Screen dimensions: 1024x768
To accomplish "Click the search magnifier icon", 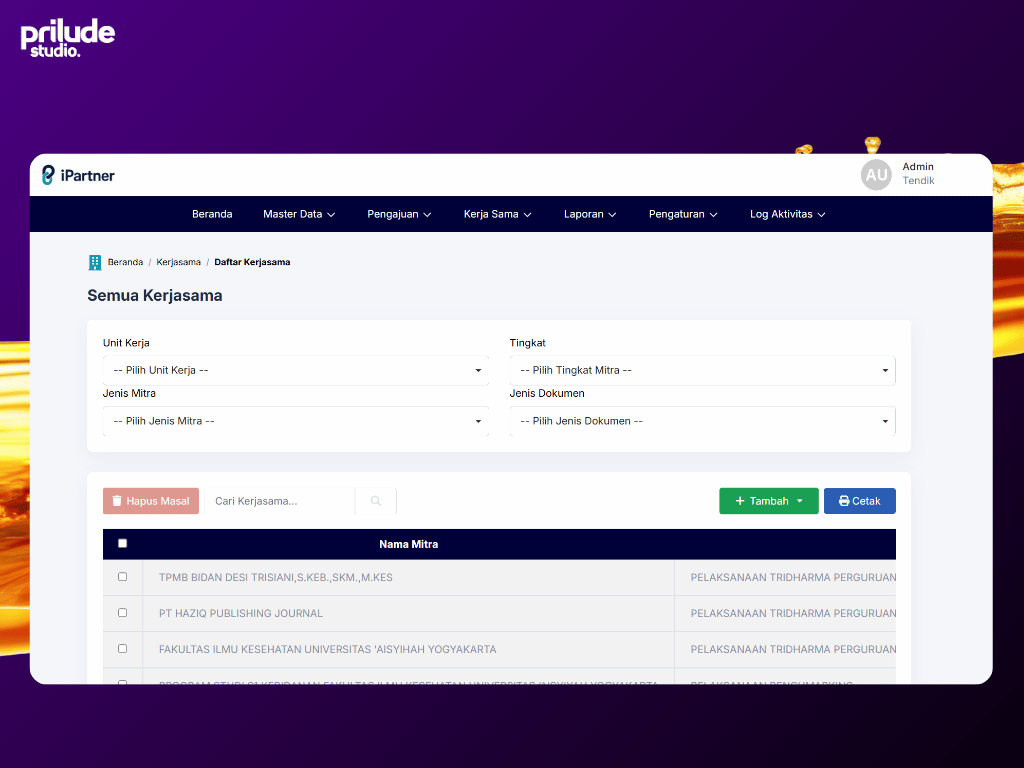I will pos(376,501).
